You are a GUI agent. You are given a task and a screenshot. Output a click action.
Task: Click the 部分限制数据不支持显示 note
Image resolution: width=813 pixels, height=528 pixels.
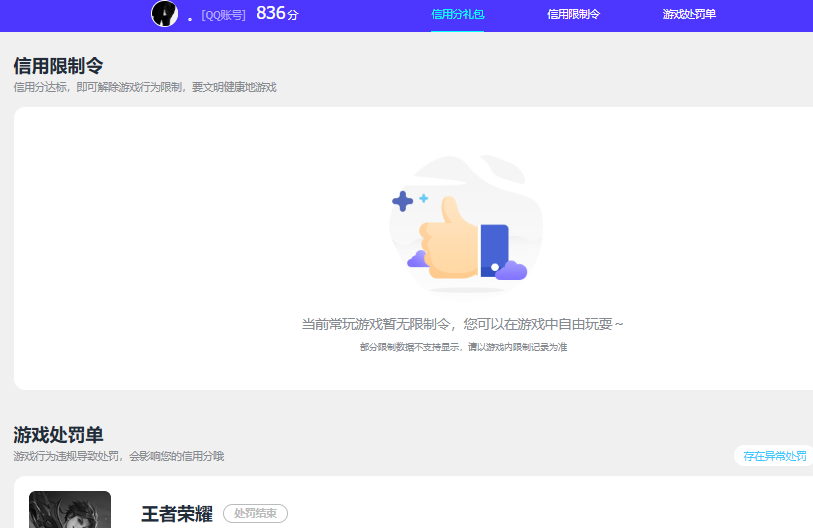tap(464, 347)
